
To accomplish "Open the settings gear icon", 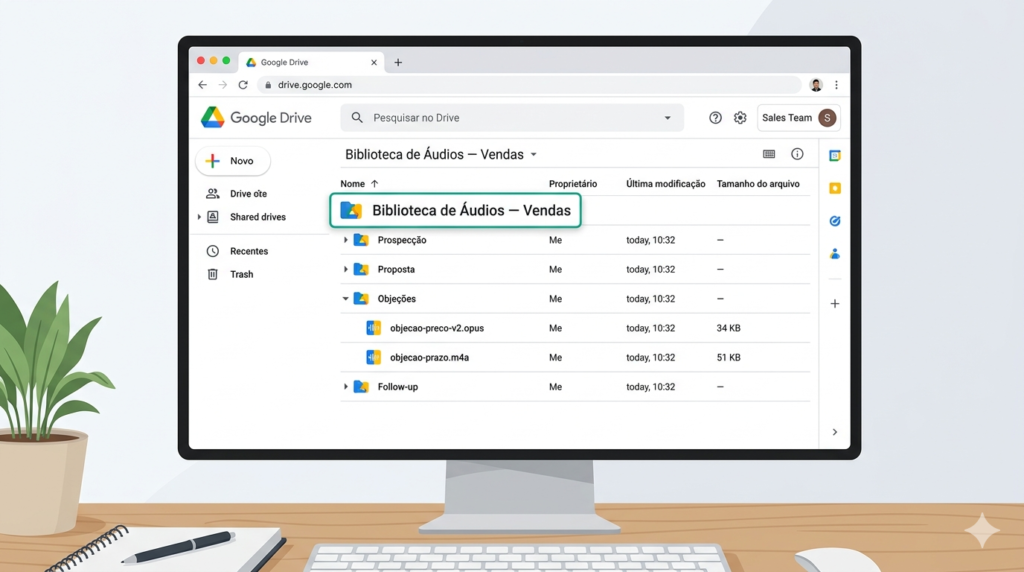I will 740,118.
